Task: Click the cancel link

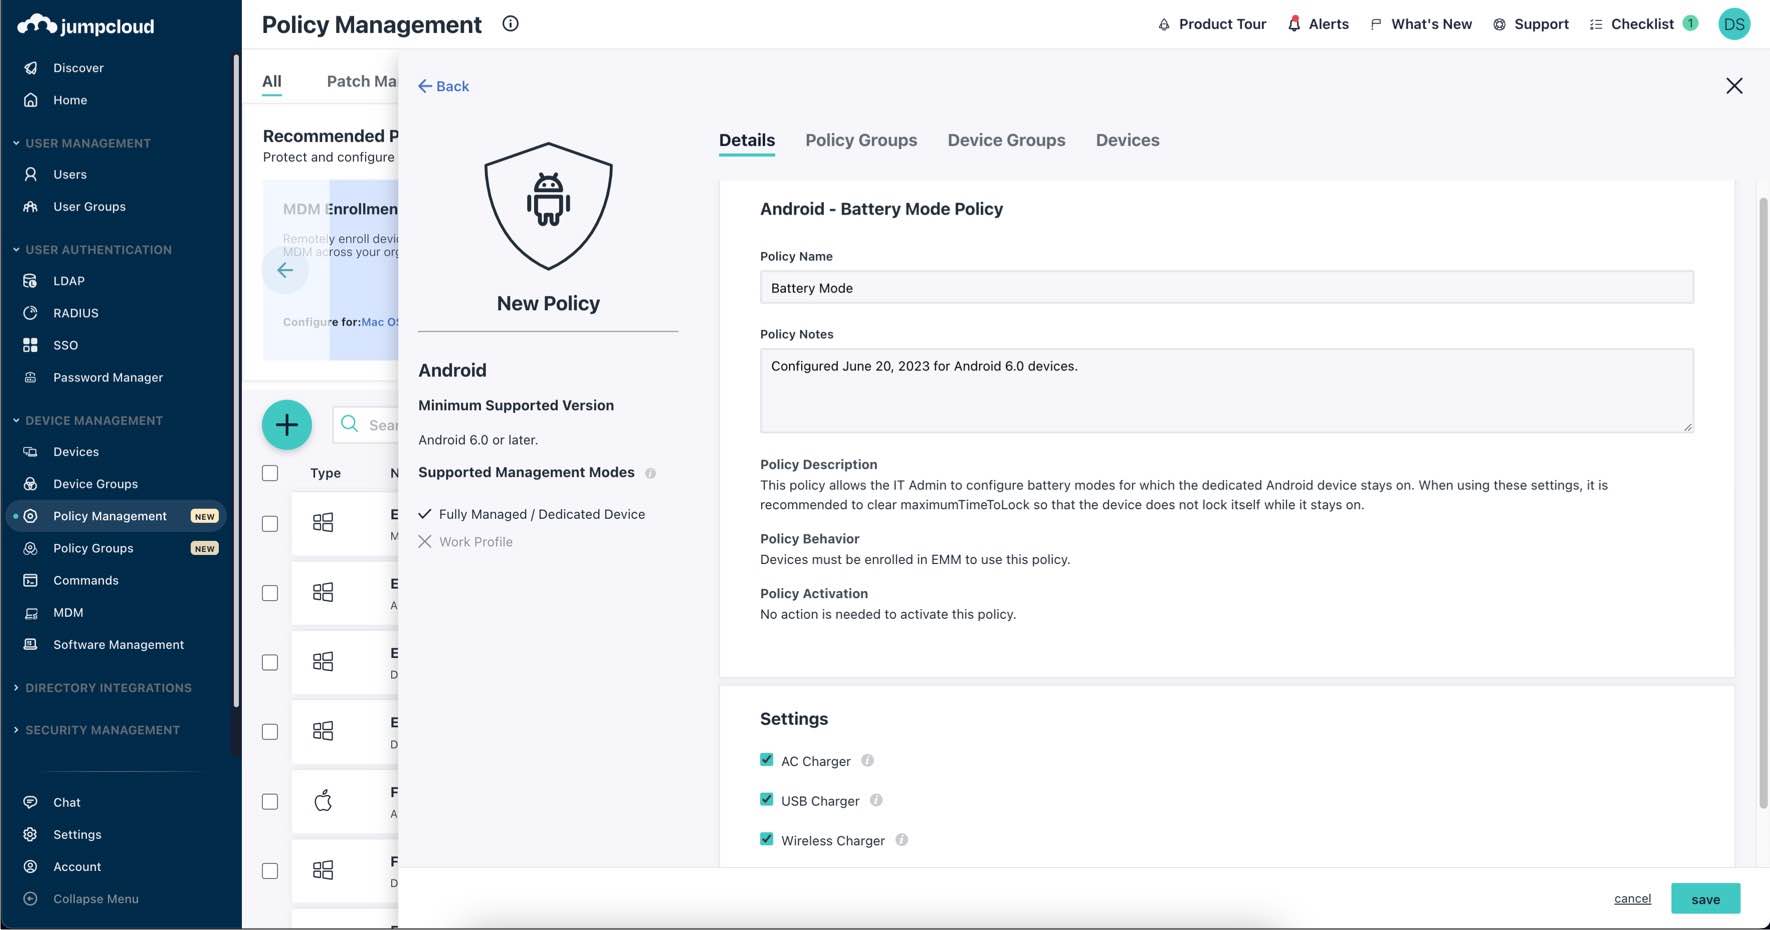Action: tap(1632, 899)
